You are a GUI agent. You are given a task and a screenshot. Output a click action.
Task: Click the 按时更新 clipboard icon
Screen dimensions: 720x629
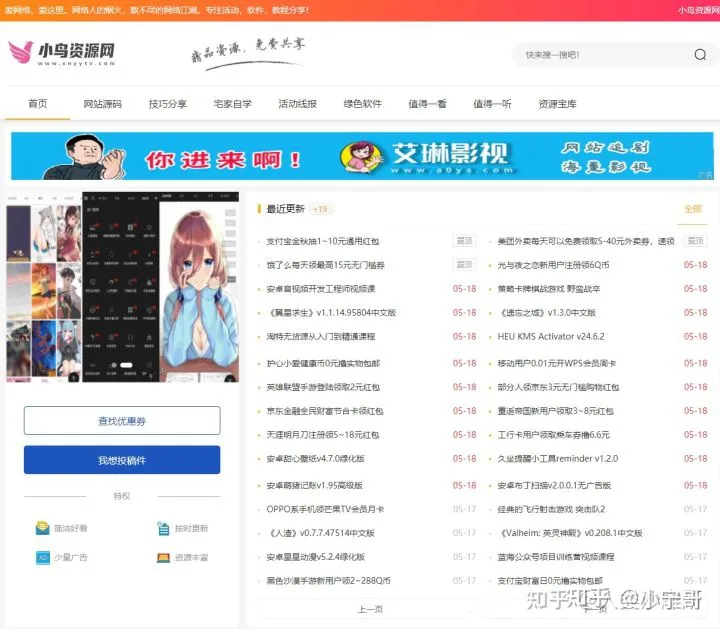point(163,528)
